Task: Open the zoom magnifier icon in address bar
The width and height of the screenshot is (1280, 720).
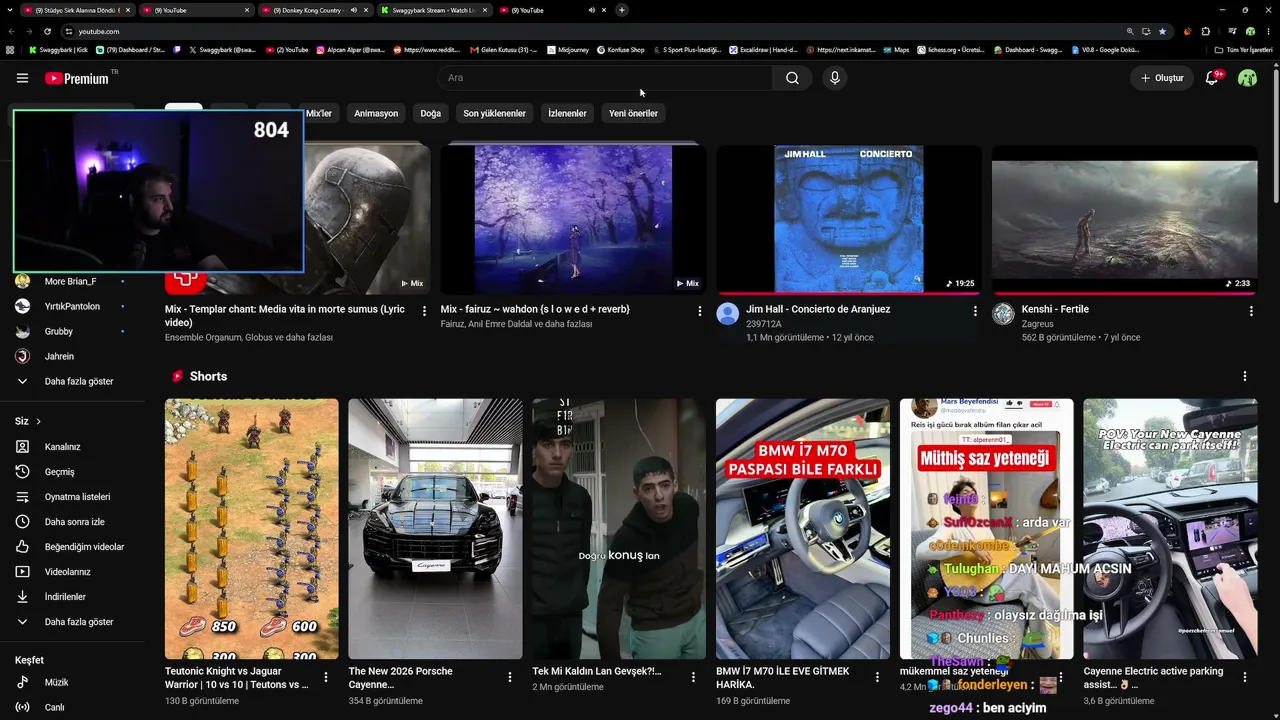Action: (1130, 31)
